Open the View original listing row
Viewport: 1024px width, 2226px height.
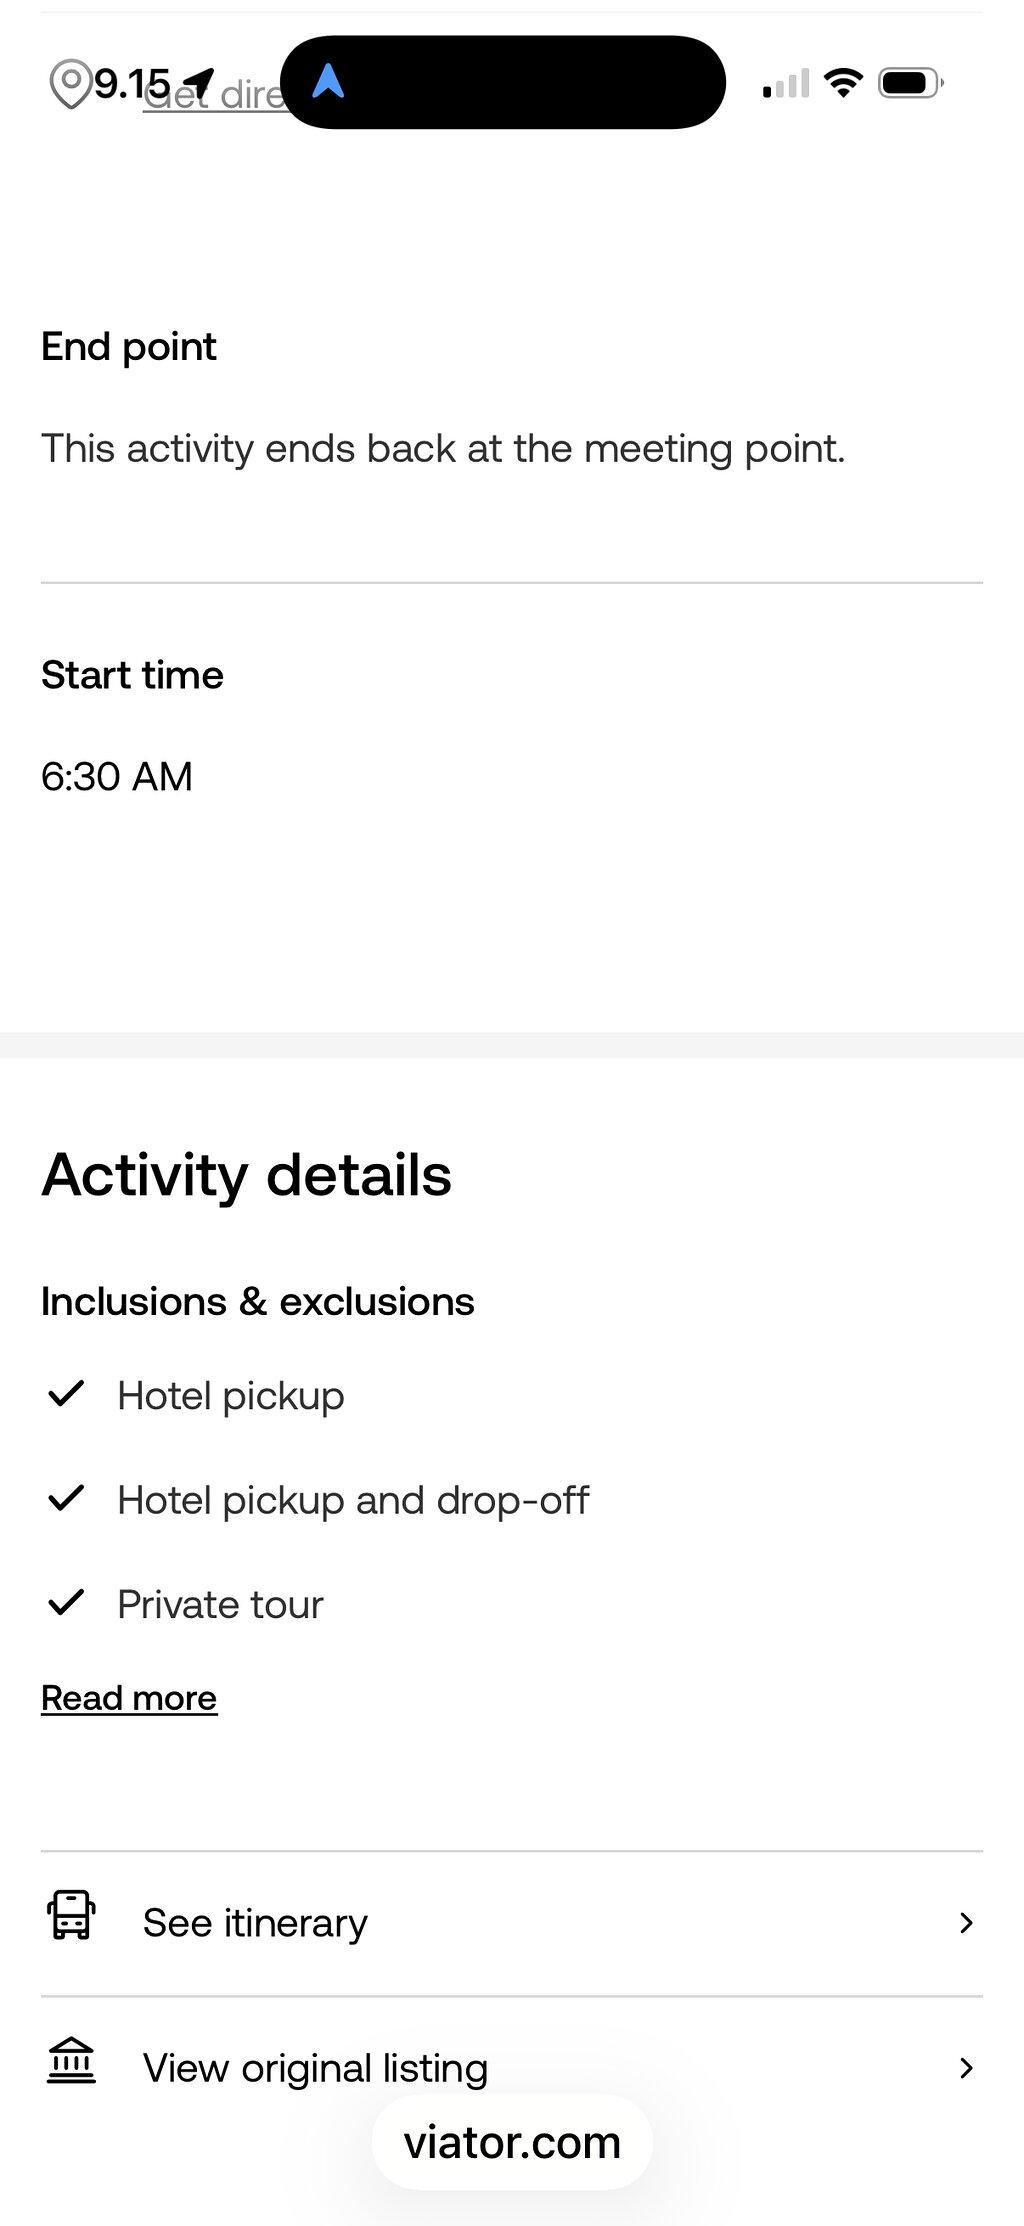pos(512,2068)
